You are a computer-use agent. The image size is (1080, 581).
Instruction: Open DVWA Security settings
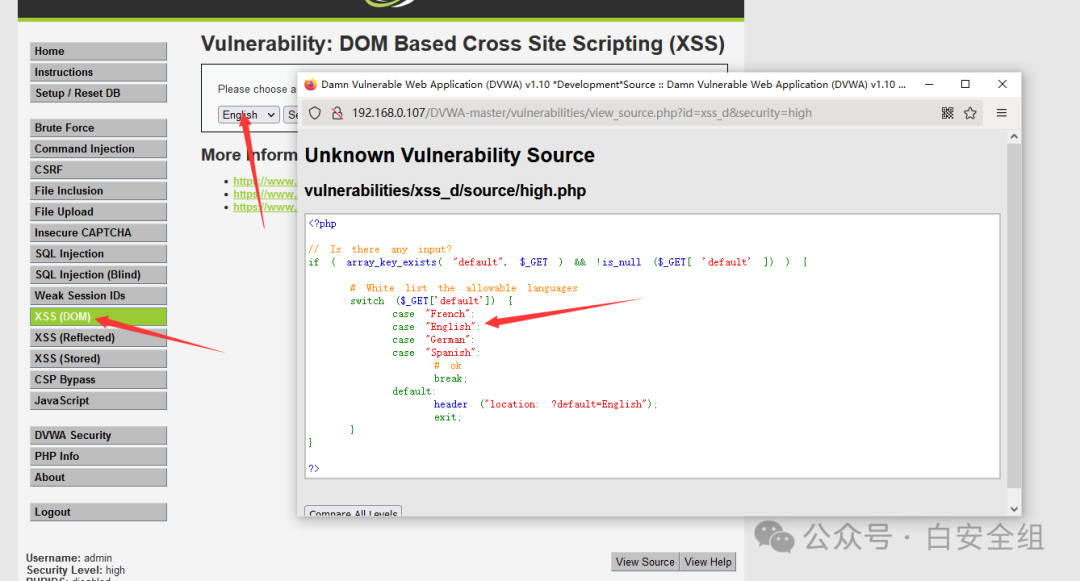98,436
